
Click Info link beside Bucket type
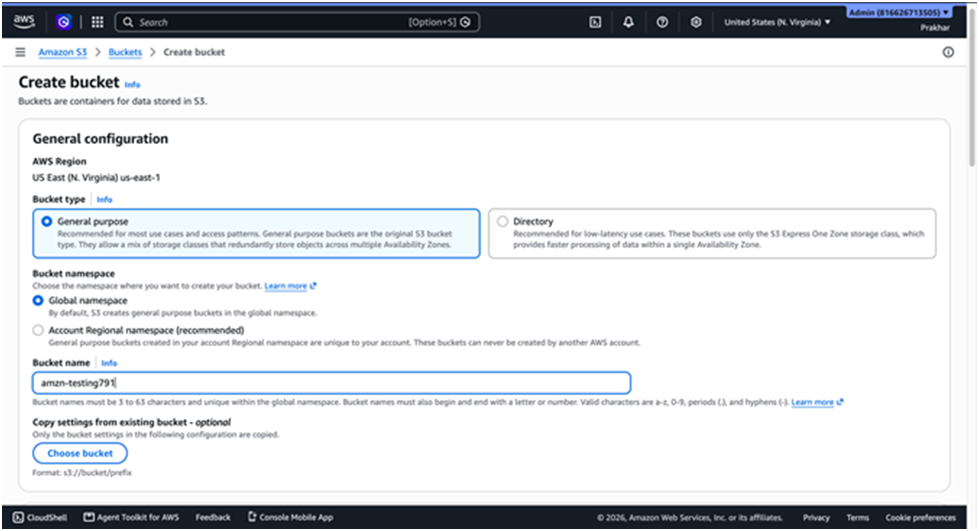(104, 199)
